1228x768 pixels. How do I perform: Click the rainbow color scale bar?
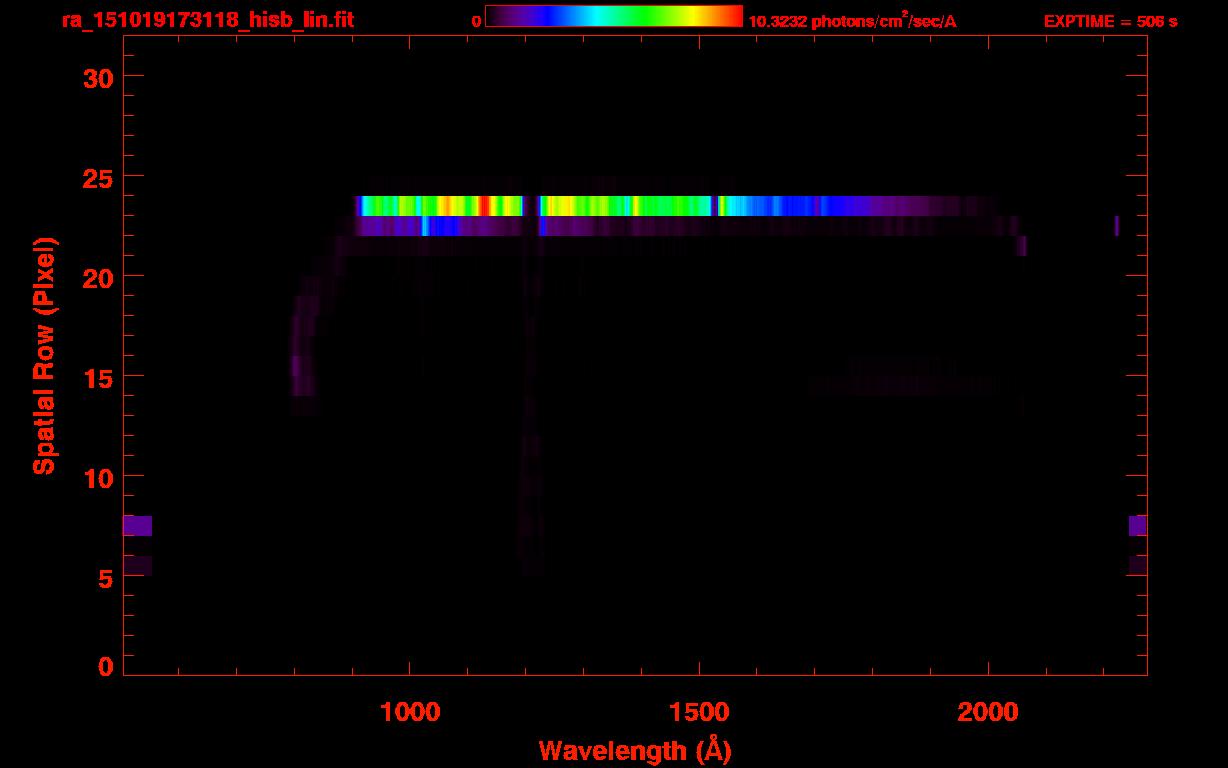[614, 17]
